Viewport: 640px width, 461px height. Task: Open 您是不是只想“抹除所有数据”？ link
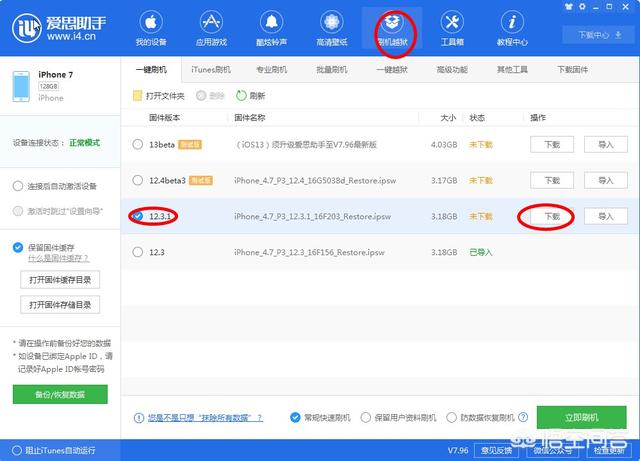[x=205, y=418]
